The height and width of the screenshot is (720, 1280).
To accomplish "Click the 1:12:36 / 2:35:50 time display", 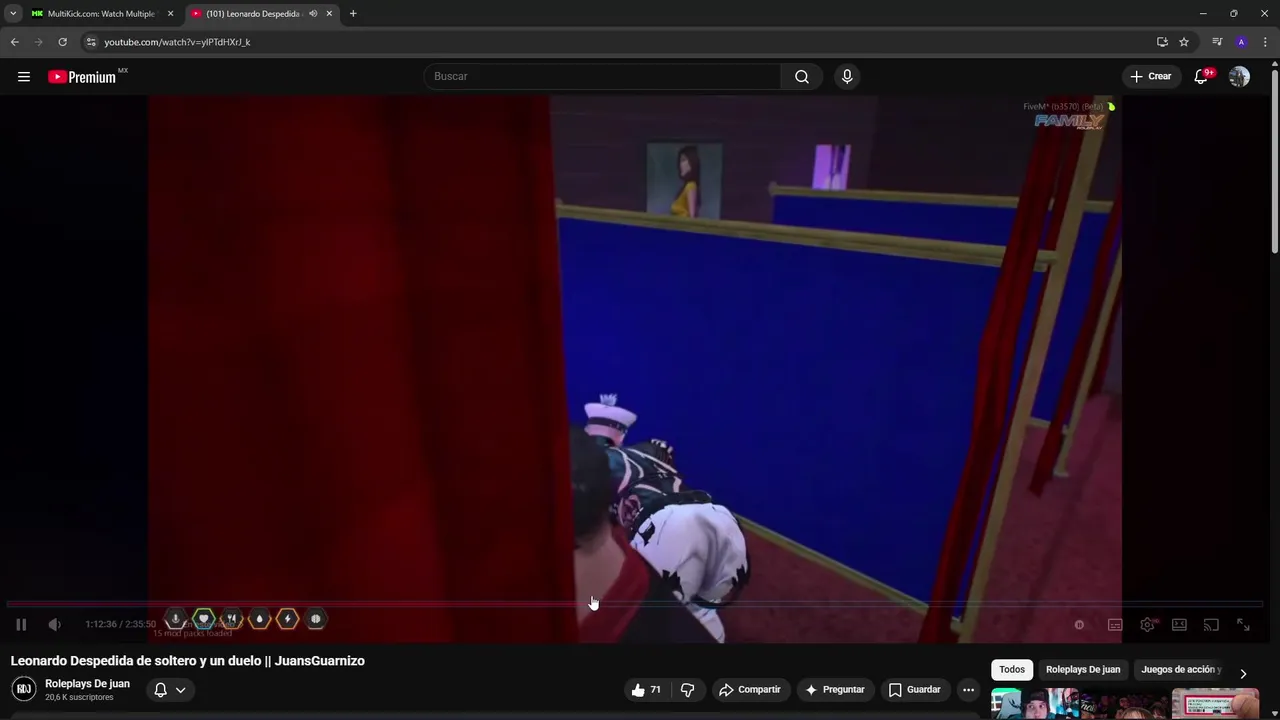I will [x=120, y=625].
